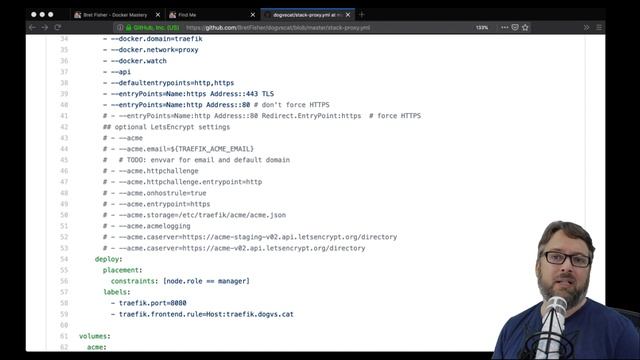Click the --docker.domain=traefik line

[x=153, y=39]
